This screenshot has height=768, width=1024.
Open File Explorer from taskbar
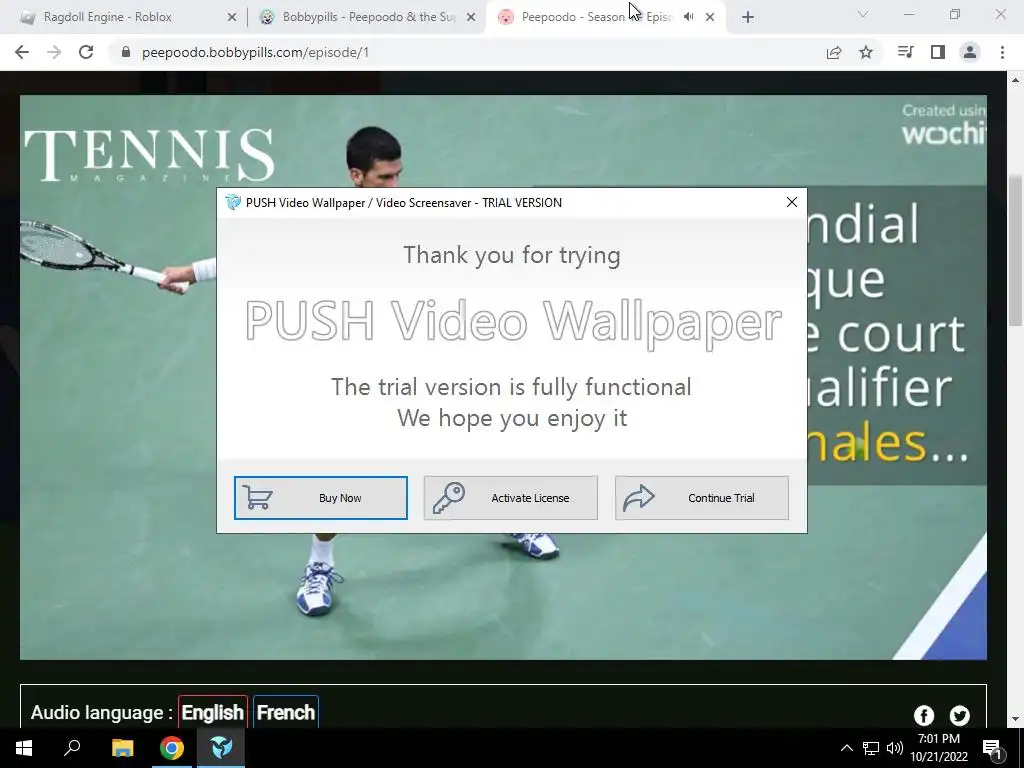pyautogui.click(x=122, y=748)
